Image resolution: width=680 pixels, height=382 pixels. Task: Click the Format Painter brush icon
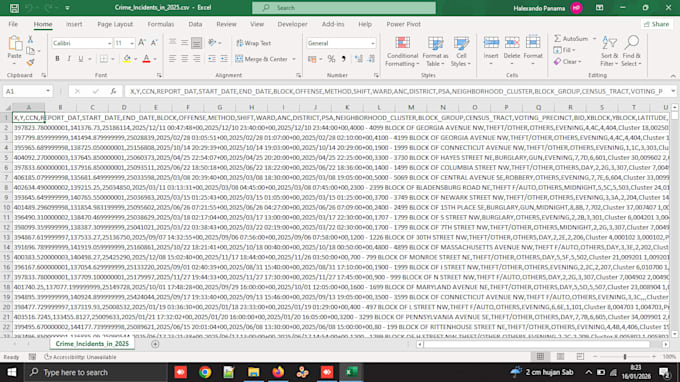click(x=30, y=63)
